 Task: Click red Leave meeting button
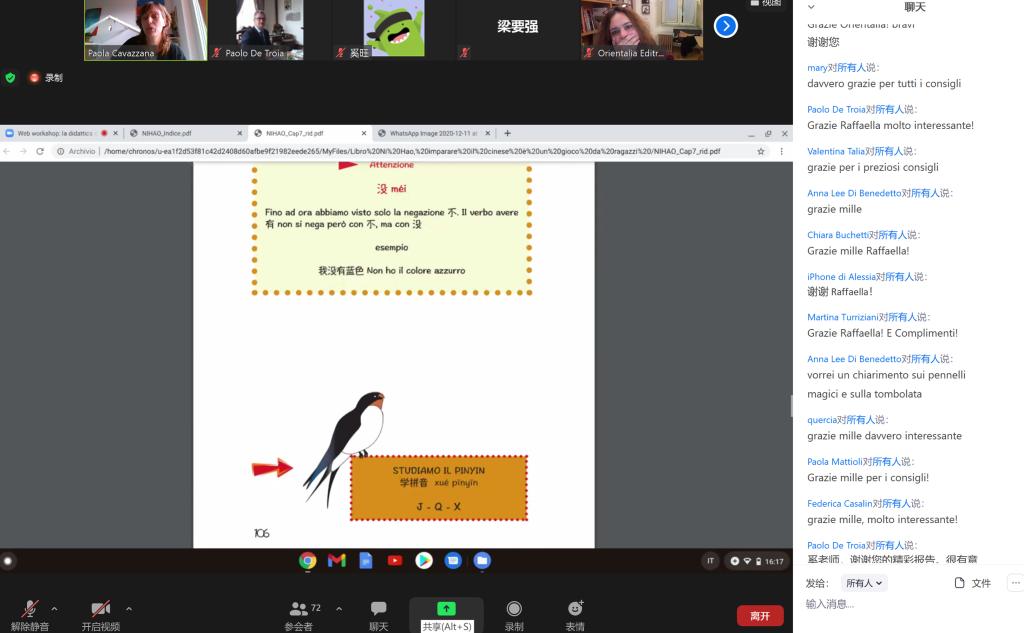tap(760, 615)
